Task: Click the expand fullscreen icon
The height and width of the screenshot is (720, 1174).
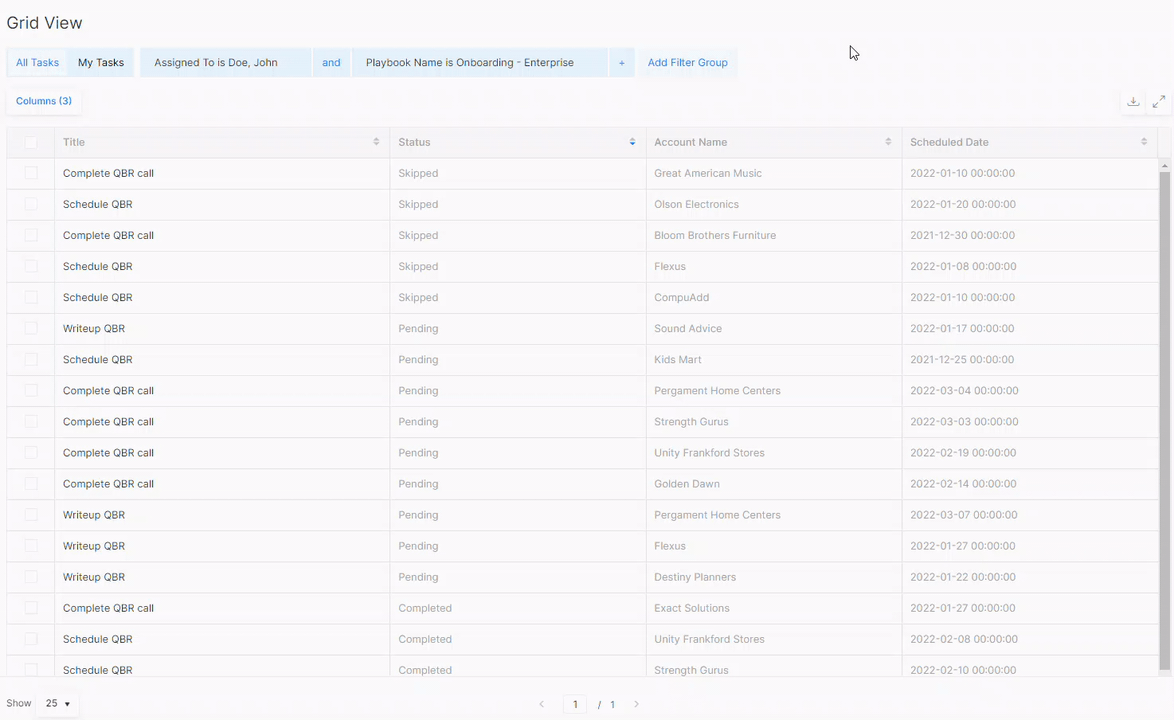Action: tap(1159, 102)
